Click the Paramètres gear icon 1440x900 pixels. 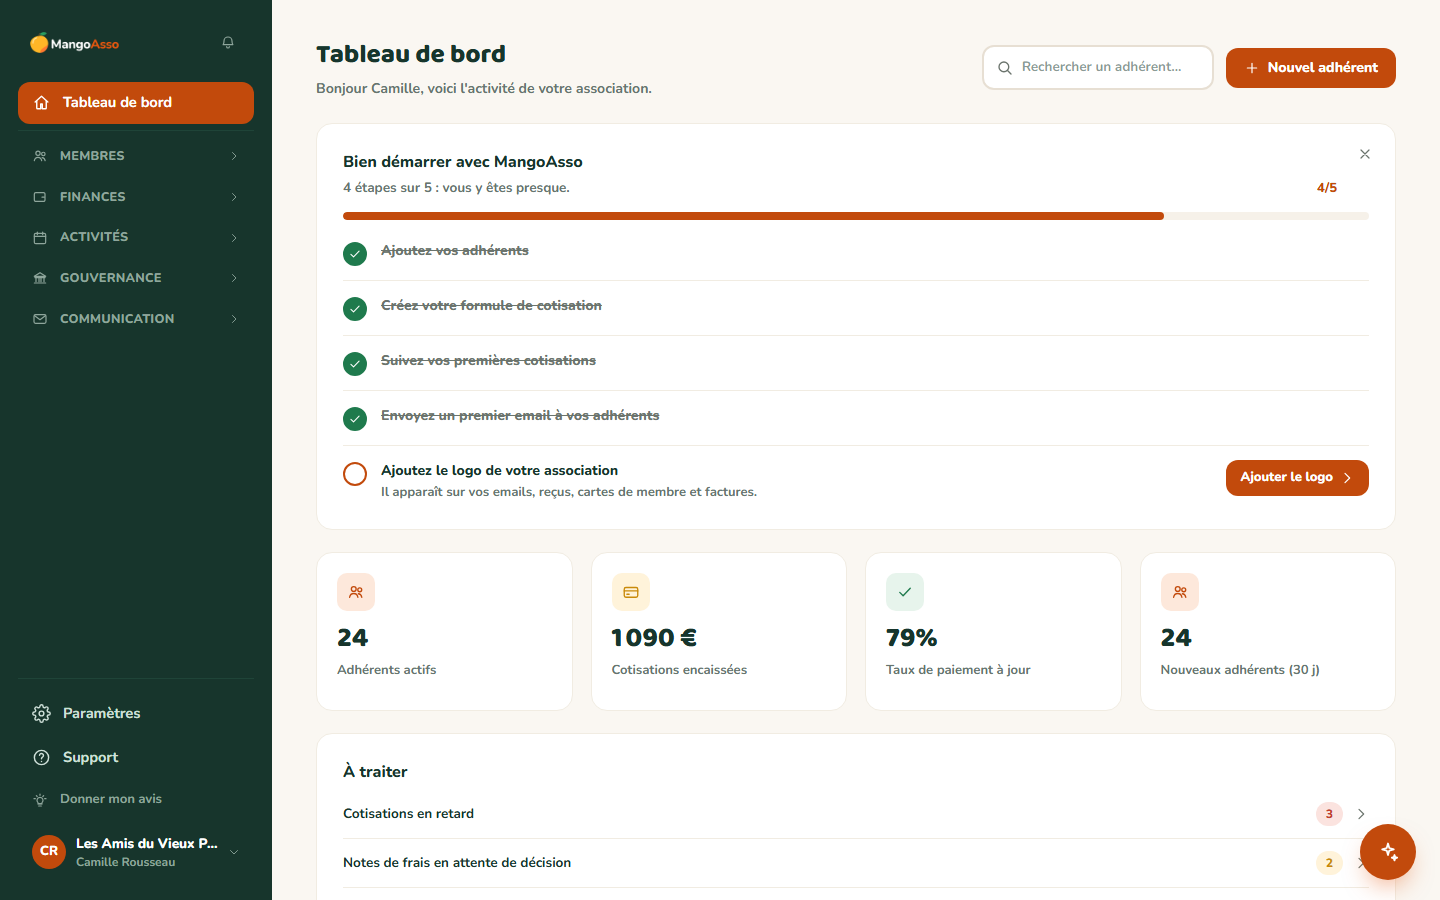point(41,713)
